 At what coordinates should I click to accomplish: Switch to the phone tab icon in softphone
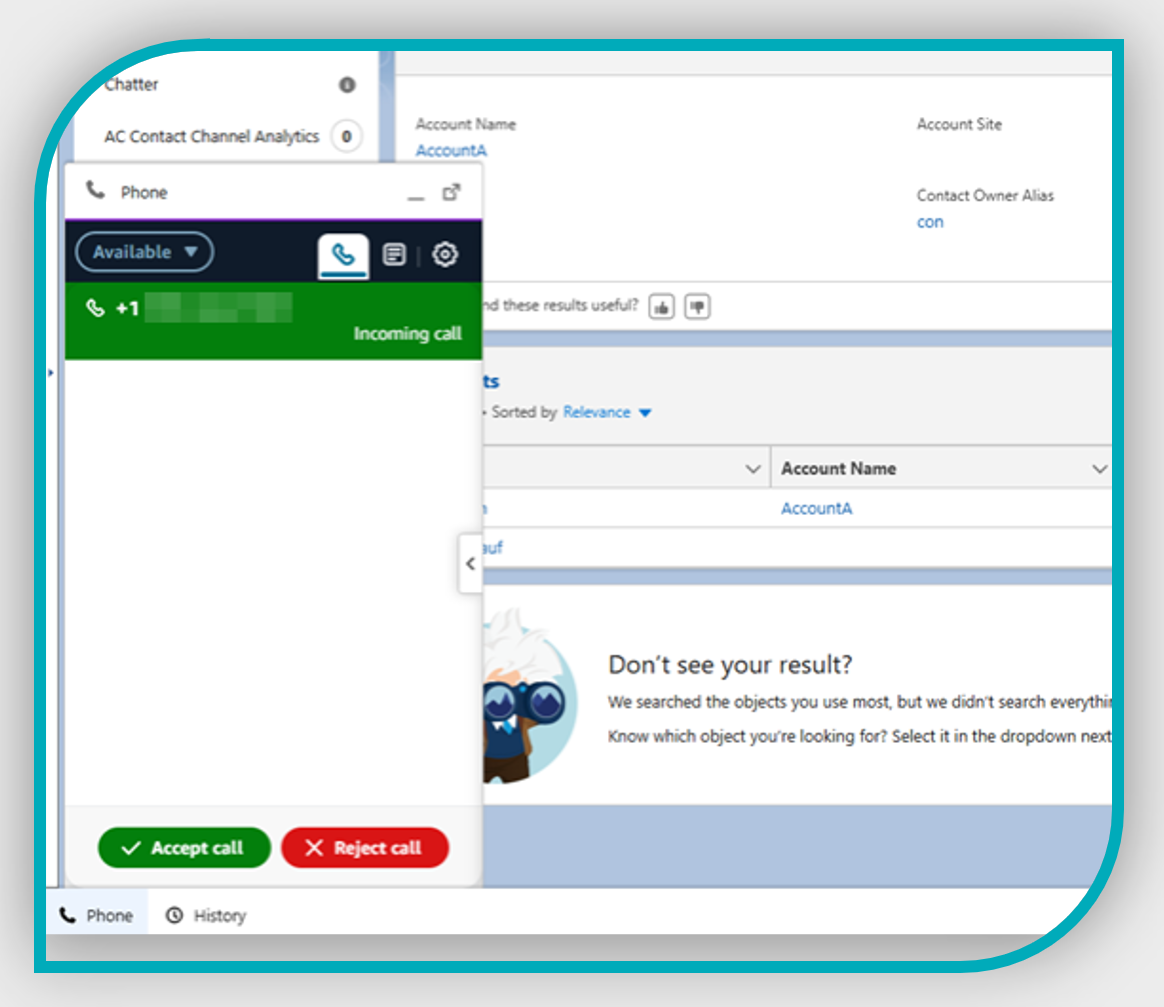[343, 256]
